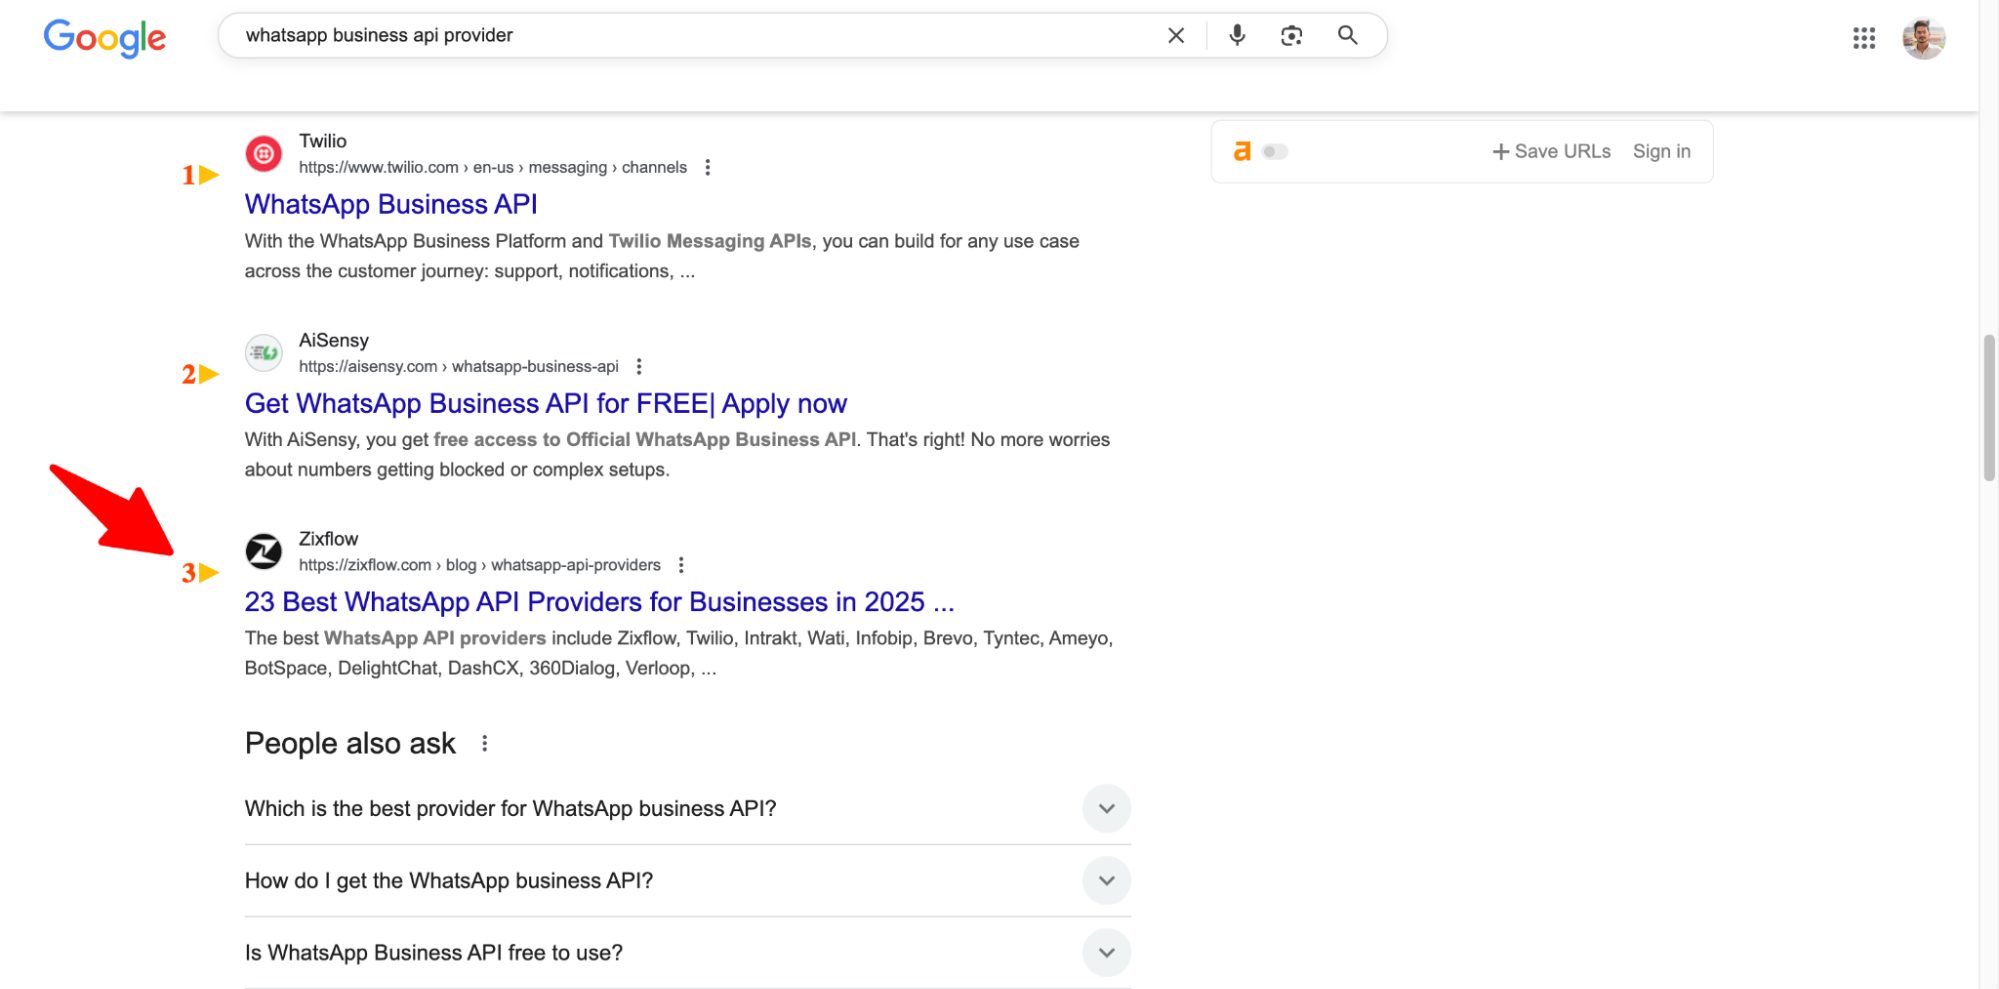Viewport: 1999px width, 989px height.
Task: Expand 'Is WhatsApp Business API free' question
Action: (x=1106, y=952)
